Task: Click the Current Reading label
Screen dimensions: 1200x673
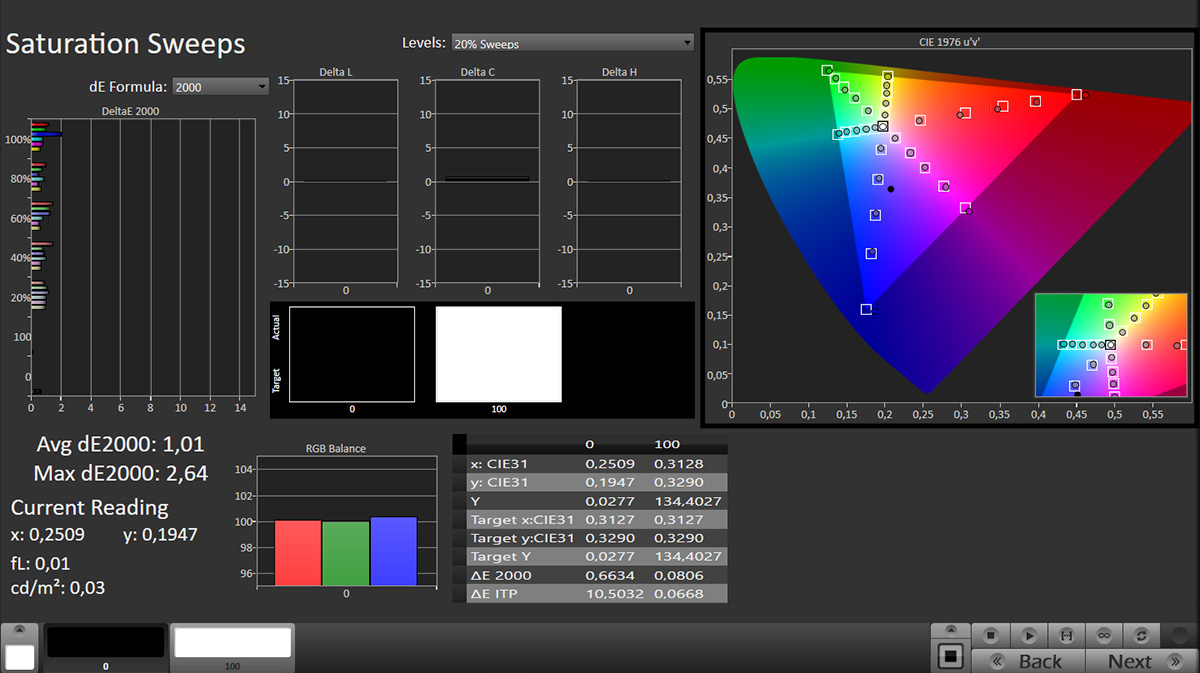Action: click(x=89, y=507)
